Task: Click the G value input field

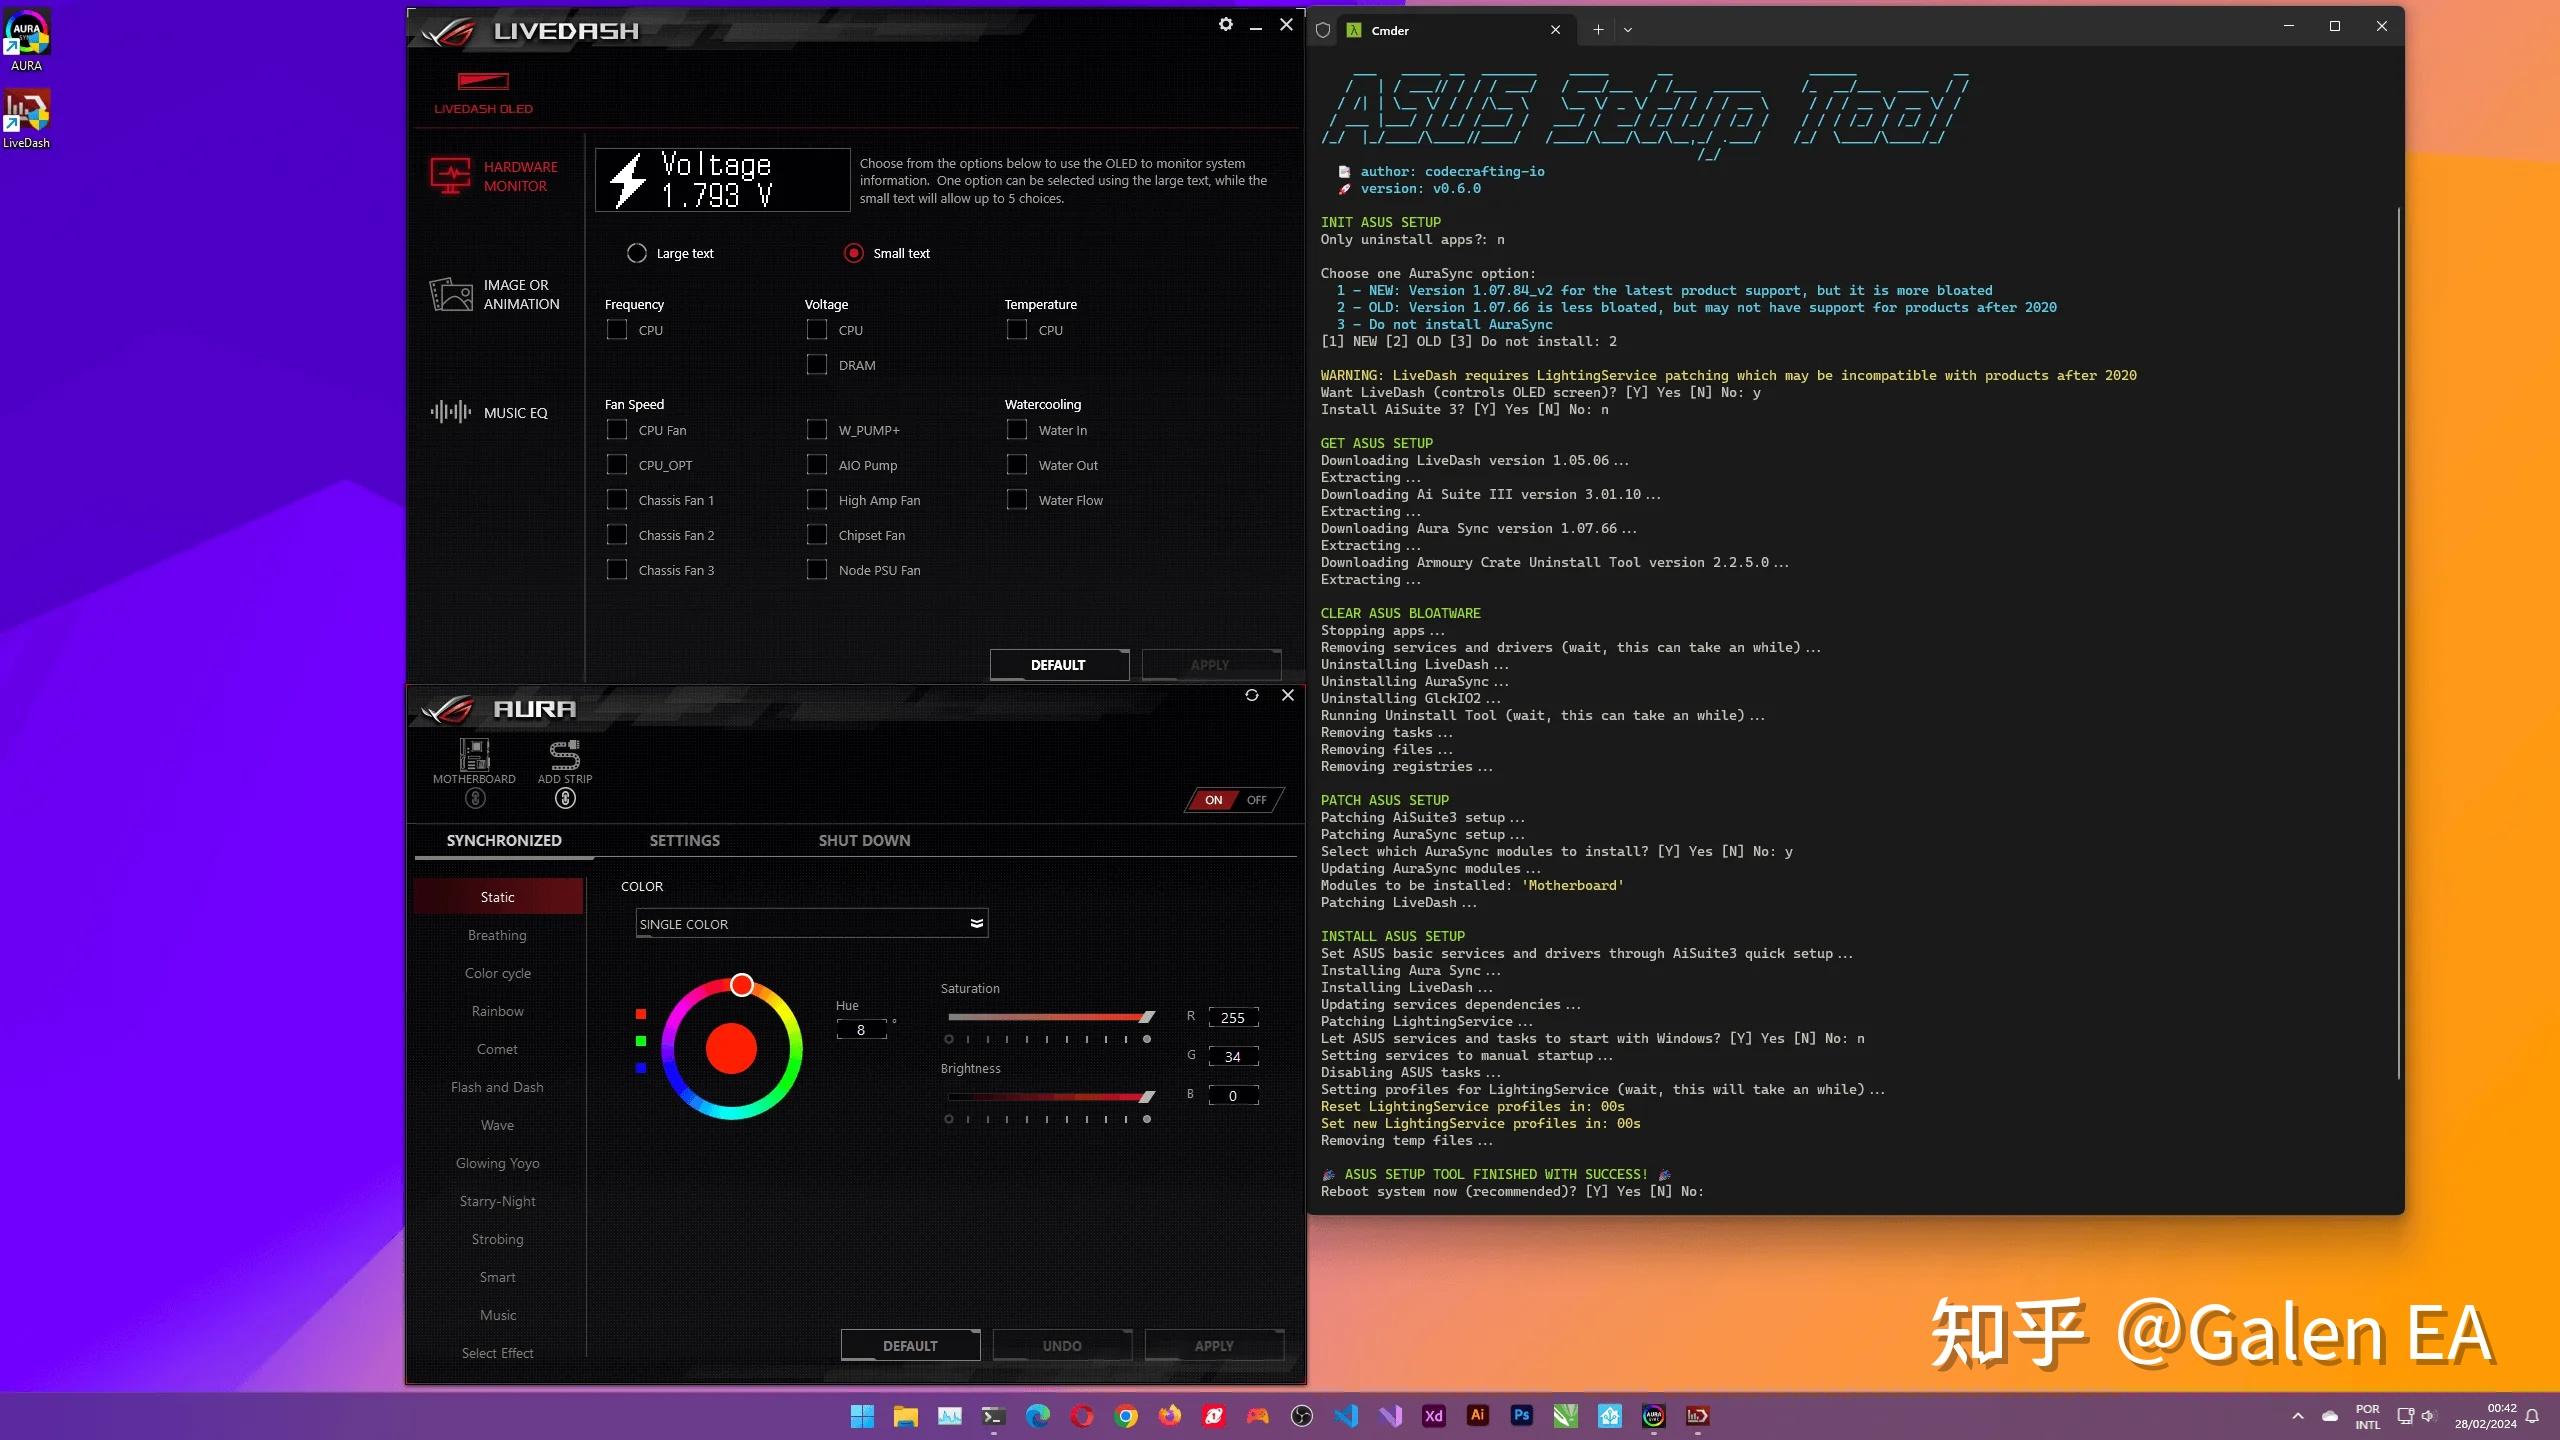Action: tap(1233, 1056)
